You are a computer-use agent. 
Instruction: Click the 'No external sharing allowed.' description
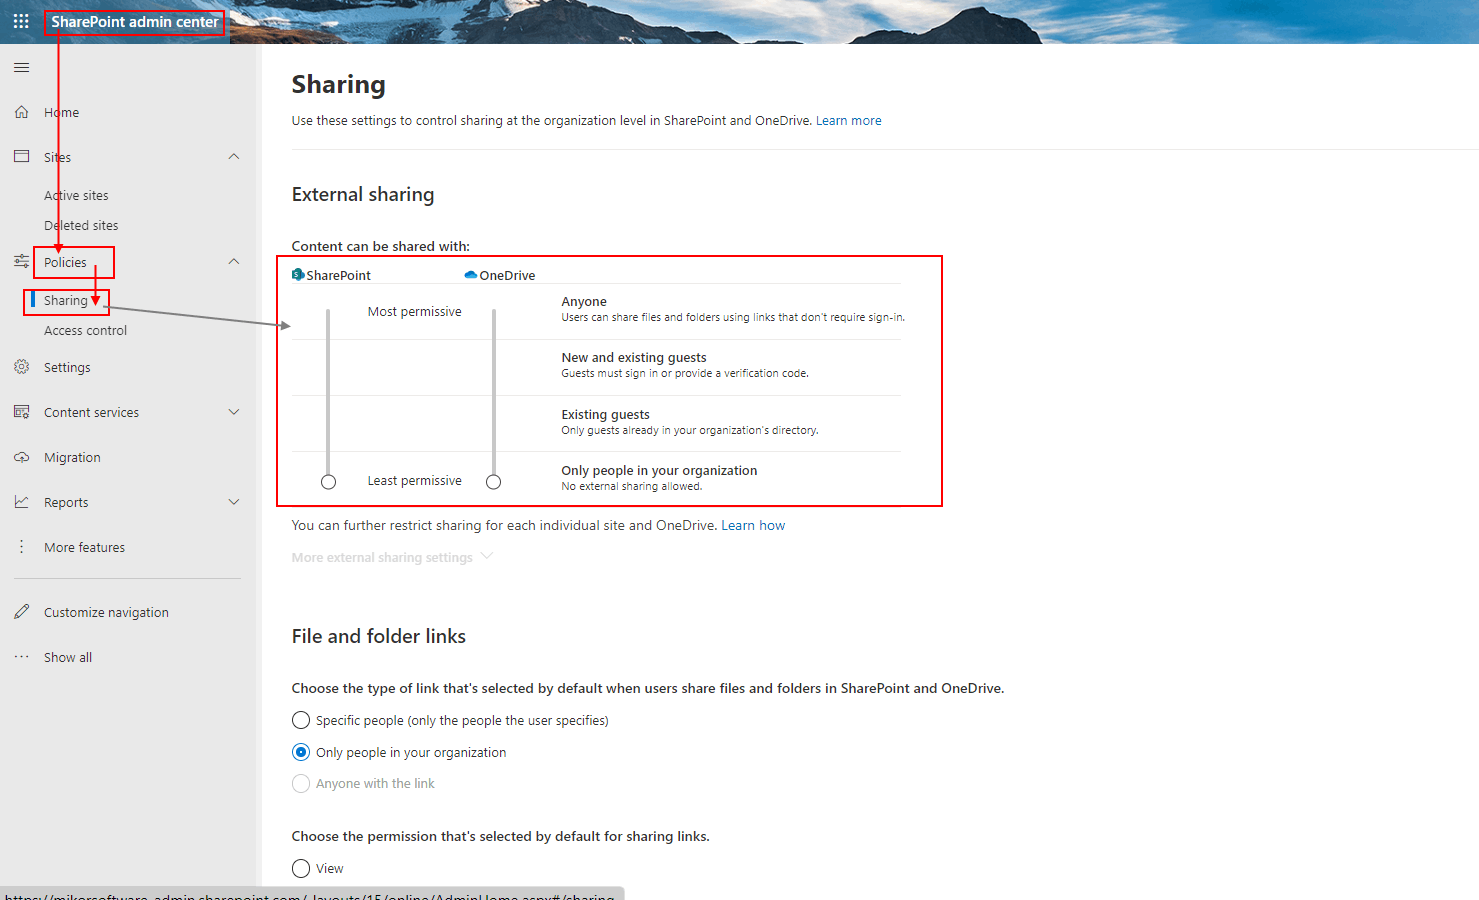632,487
